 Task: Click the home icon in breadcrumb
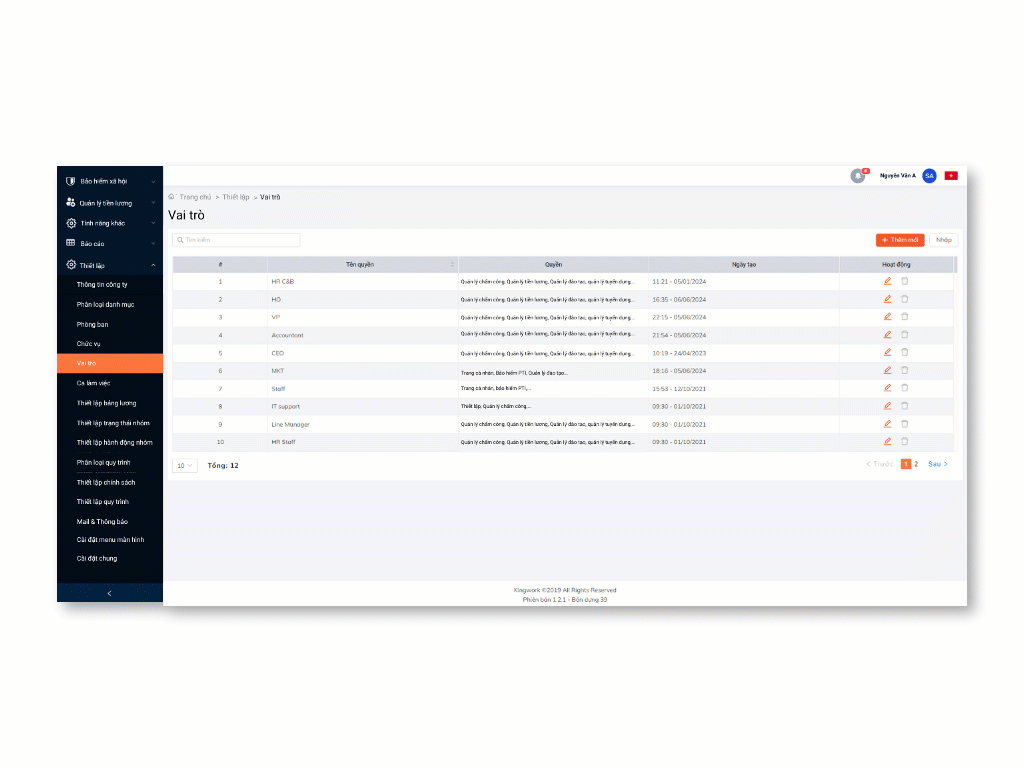pos(171,197)
